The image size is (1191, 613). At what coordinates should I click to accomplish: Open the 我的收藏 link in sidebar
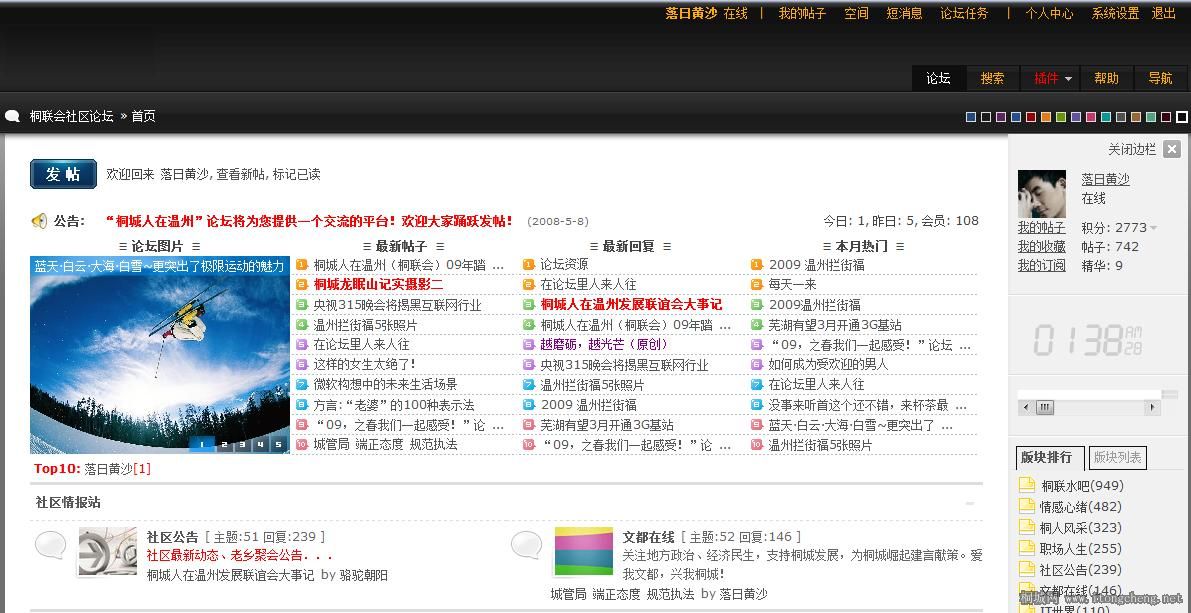[1041, 246]
